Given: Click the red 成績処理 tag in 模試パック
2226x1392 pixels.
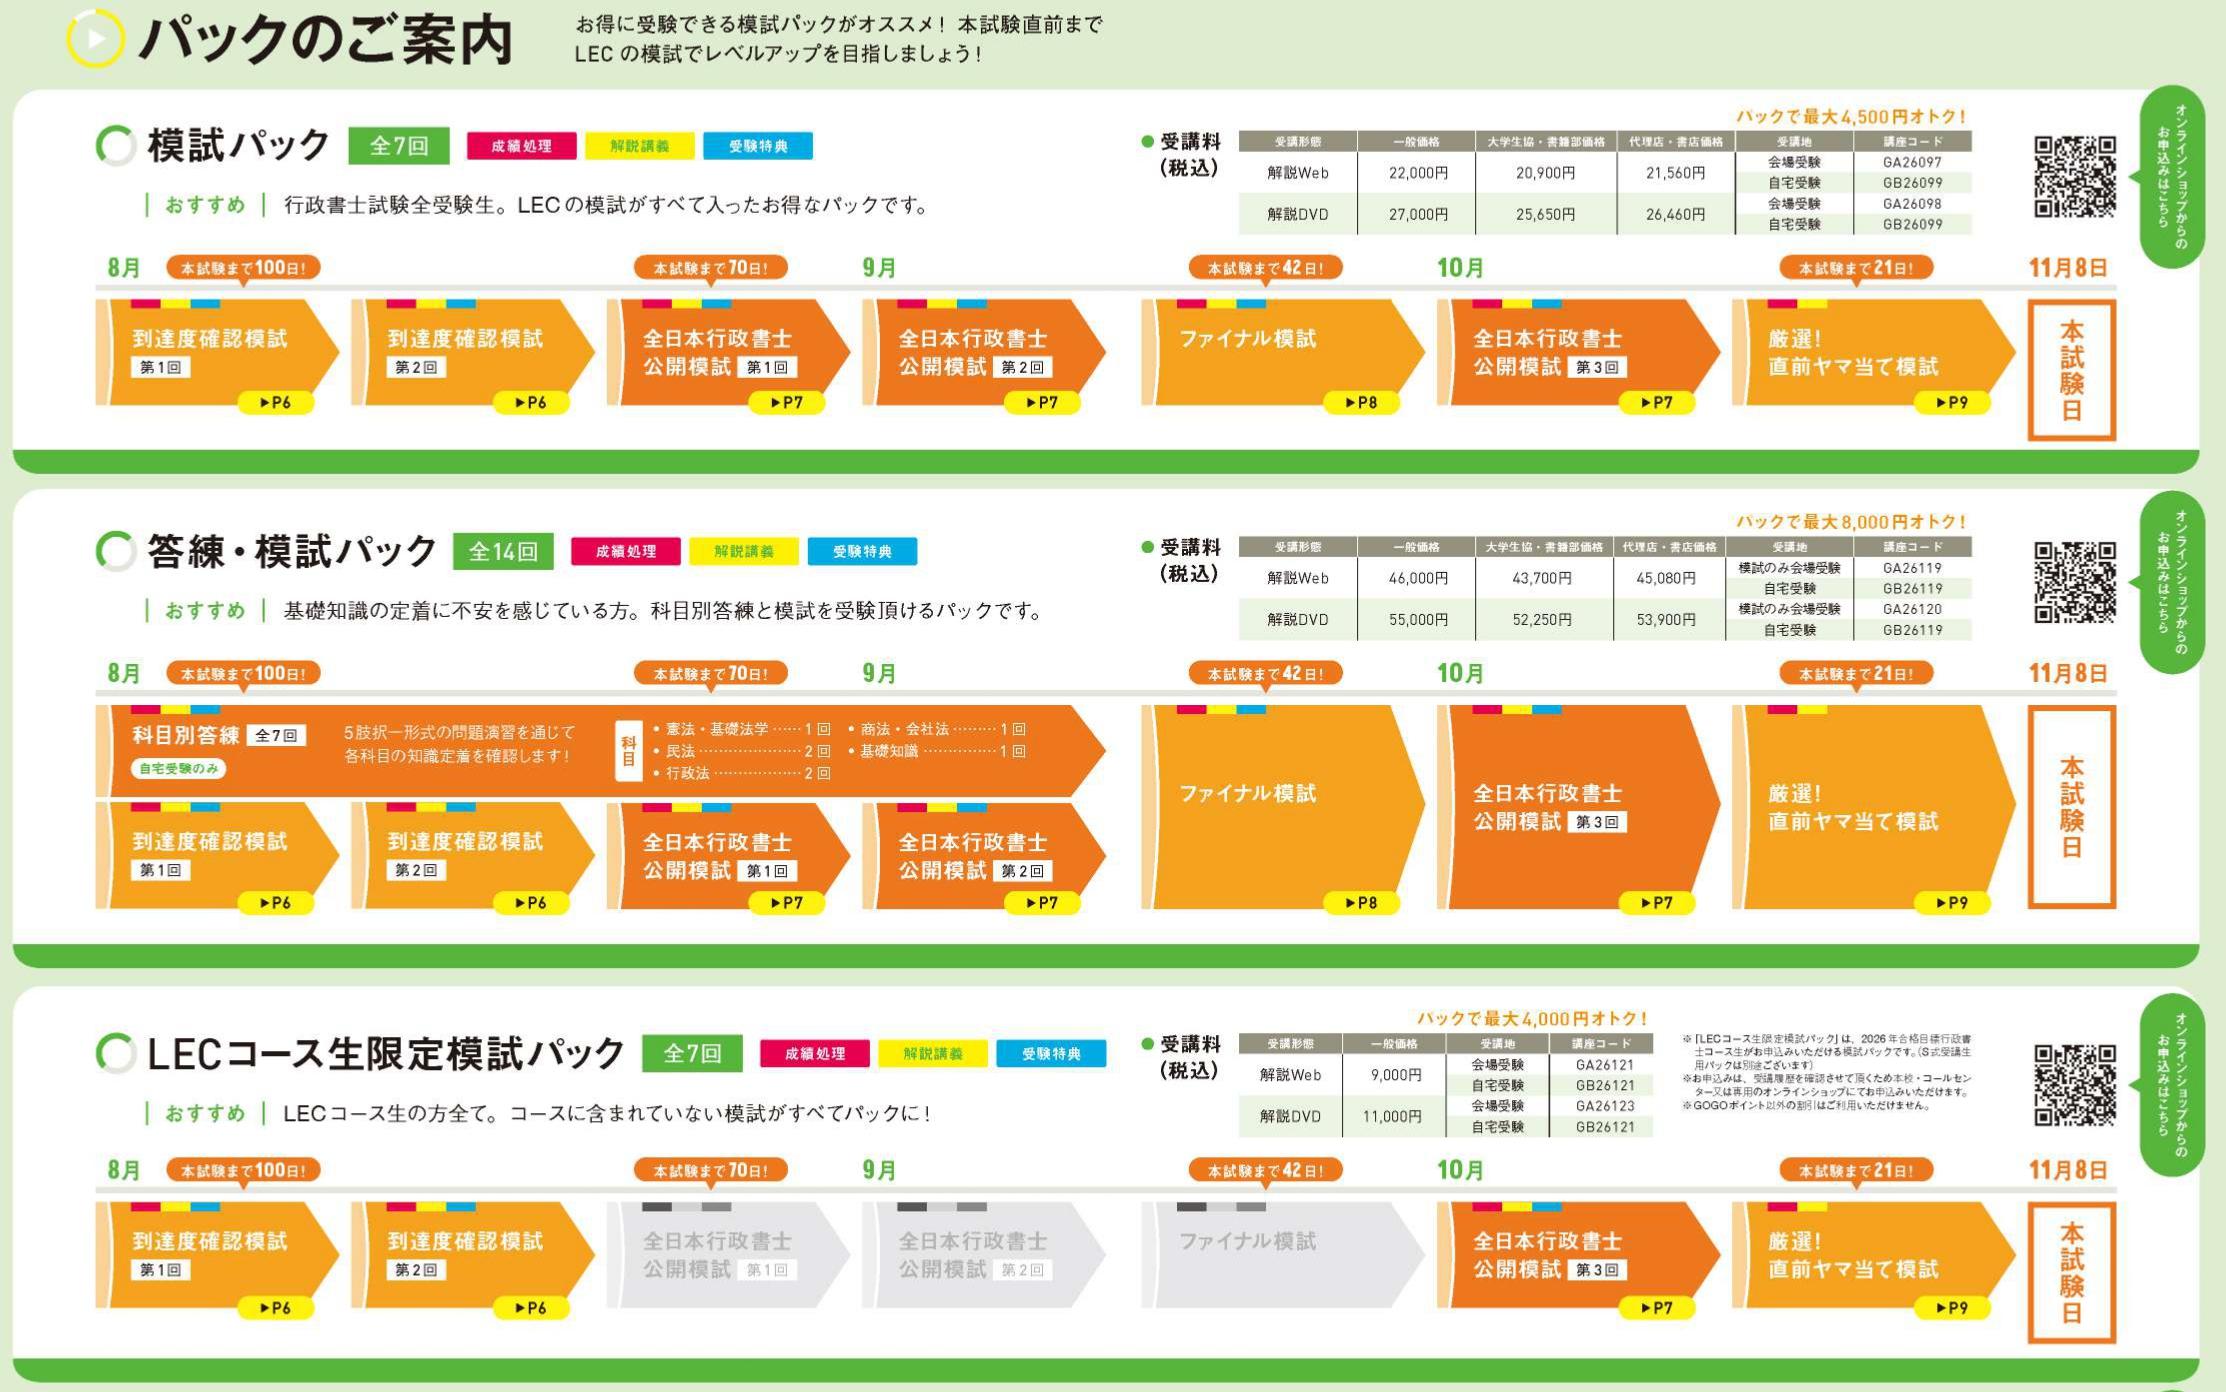Looking at the screenshot, I should (521, 146).
